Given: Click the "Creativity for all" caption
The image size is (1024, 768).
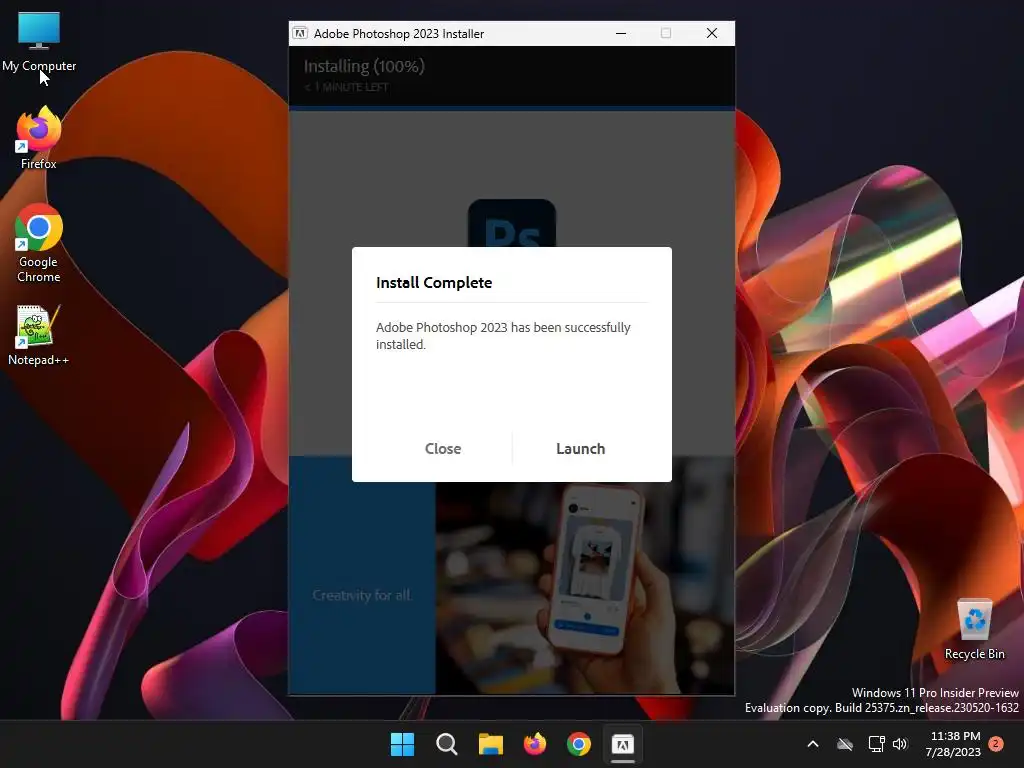Looking at the screenshot, I should point(361,595).
